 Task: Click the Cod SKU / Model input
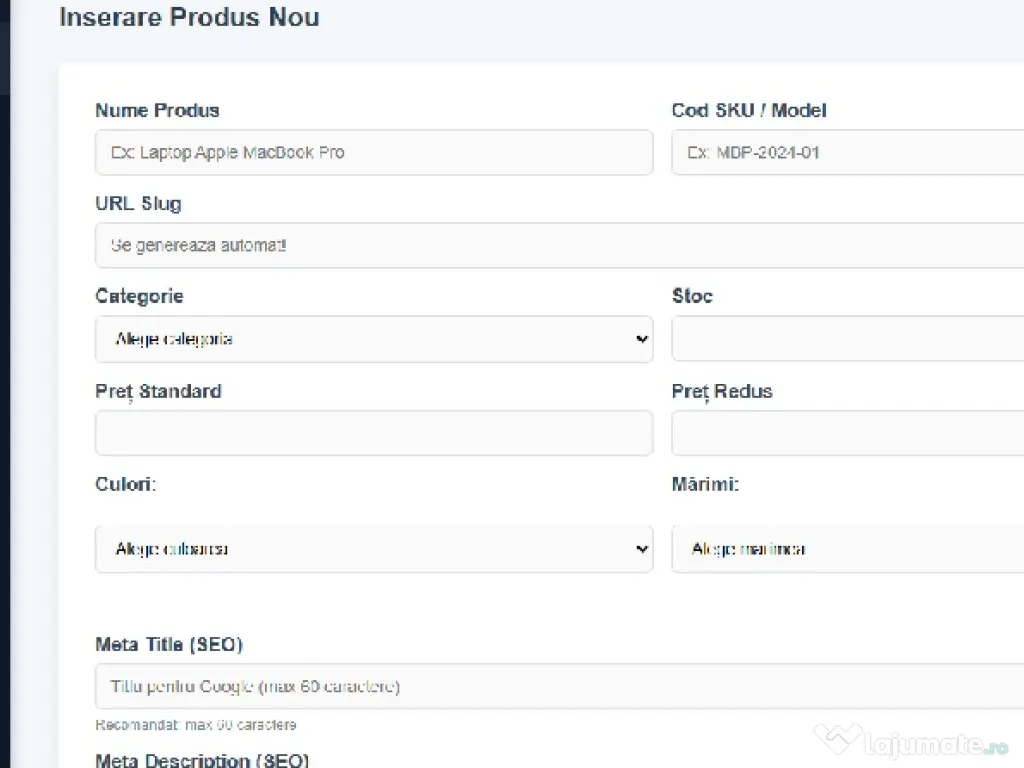click(848, 153)
